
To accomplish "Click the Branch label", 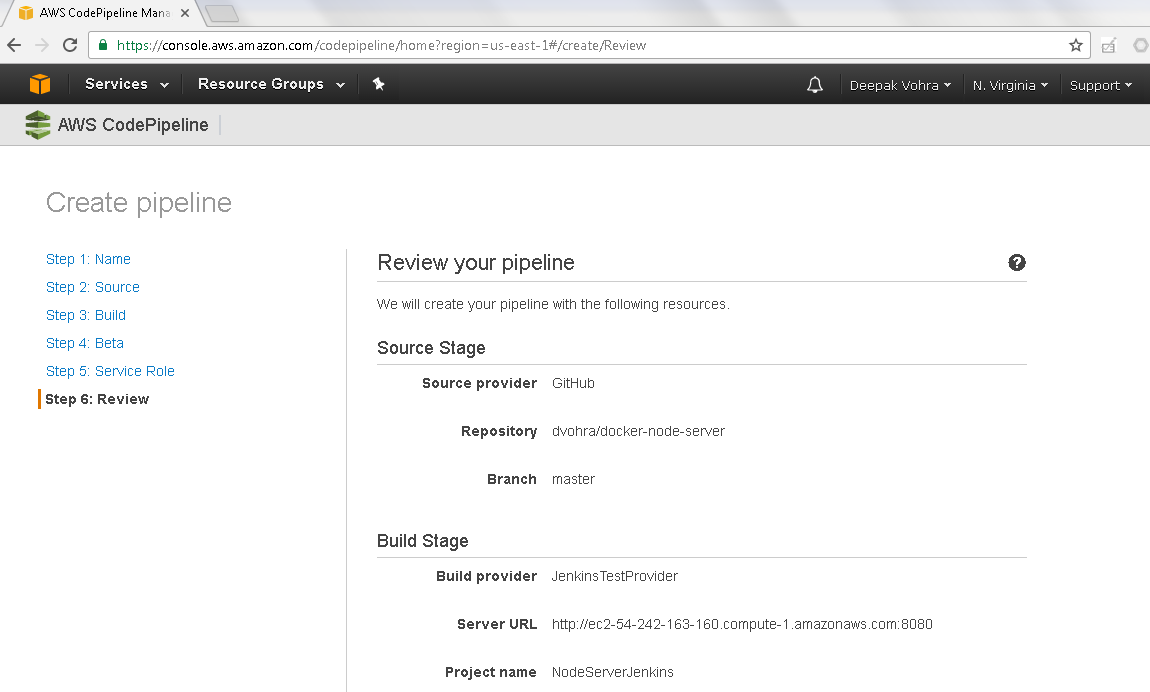I will (x=512, y=479).
